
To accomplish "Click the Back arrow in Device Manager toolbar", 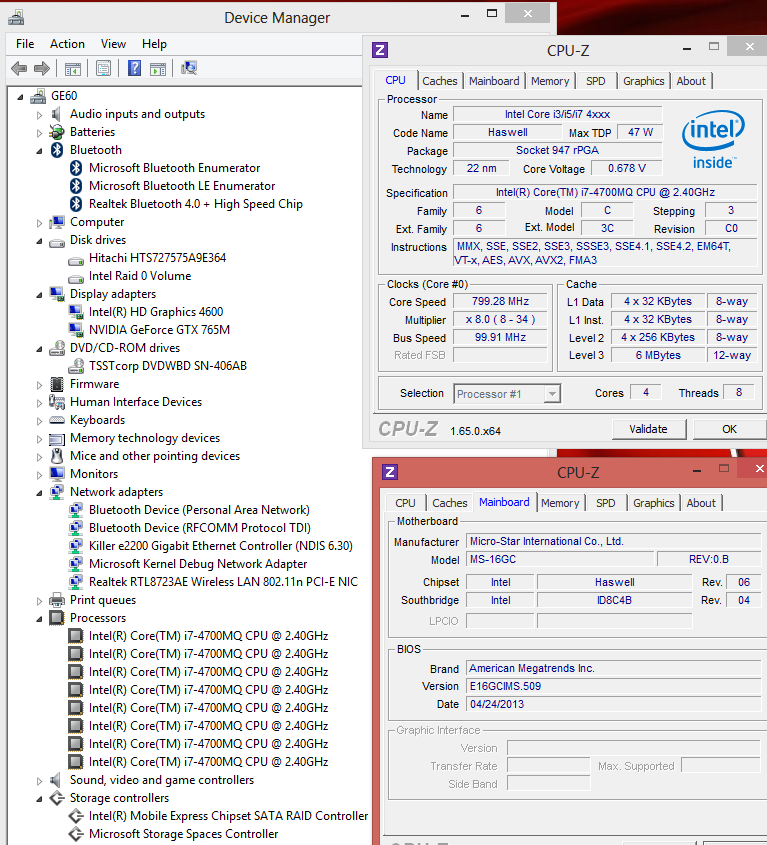I will 18,68.
